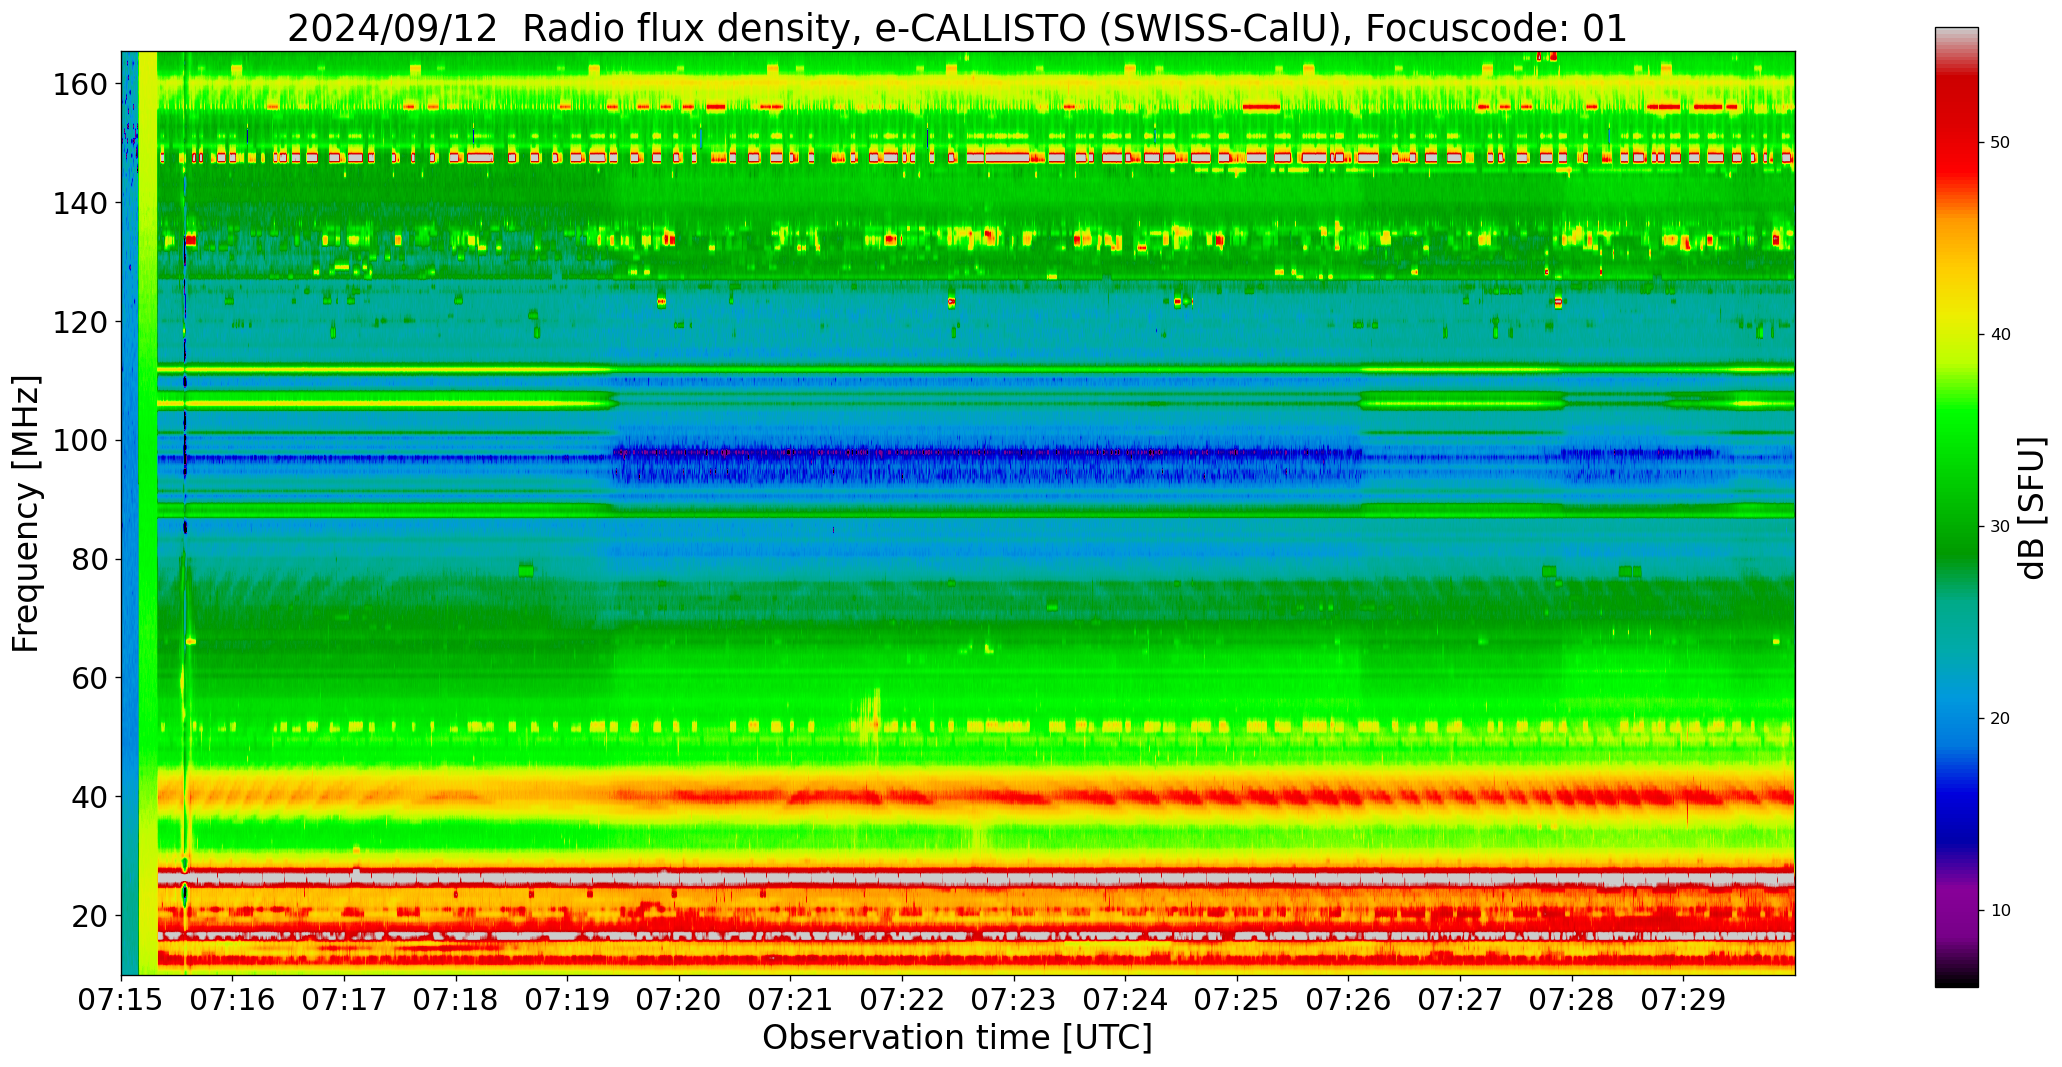Click the 60 frequency tick label
Viewport: 2062px width, 1067px height.
90,678
